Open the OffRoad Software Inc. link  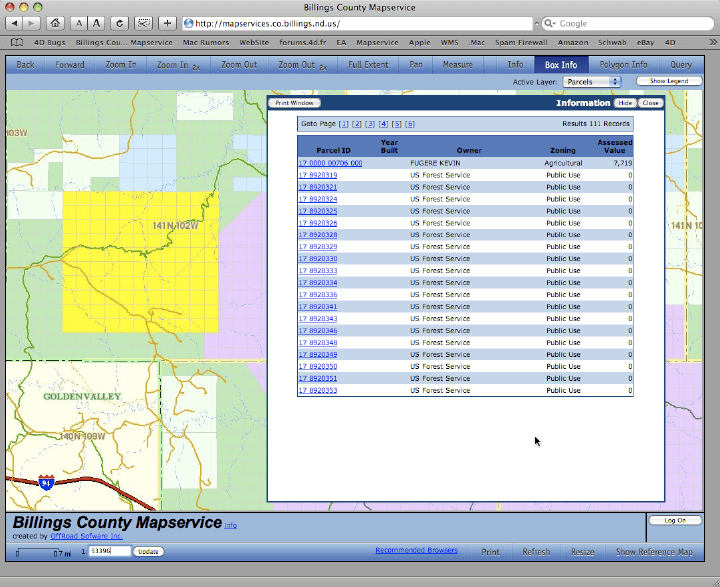click(x=86, y=536)
